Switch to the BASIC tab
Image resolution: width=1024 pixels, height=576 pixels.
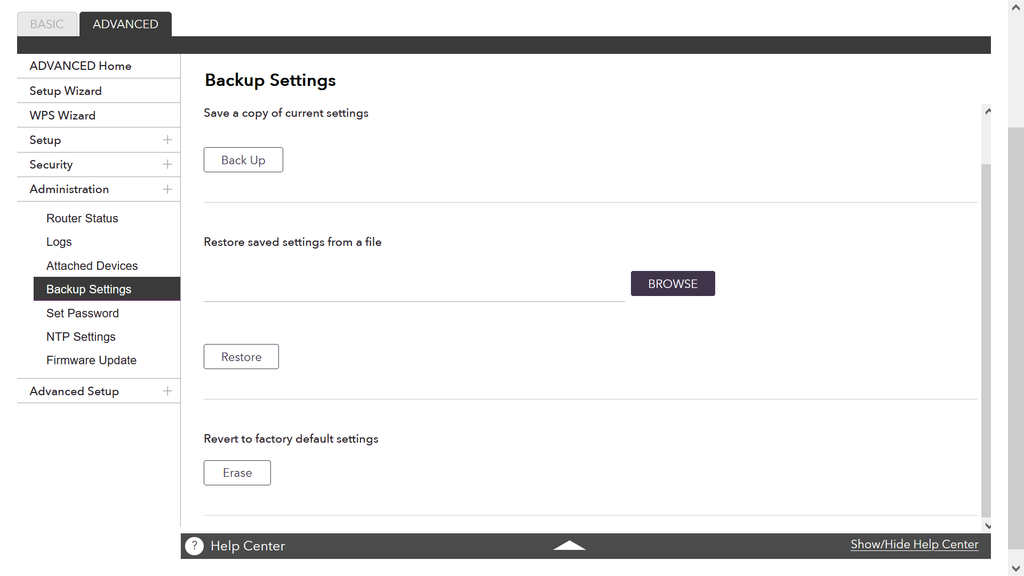pyautogui.click(x=47, y=24)
